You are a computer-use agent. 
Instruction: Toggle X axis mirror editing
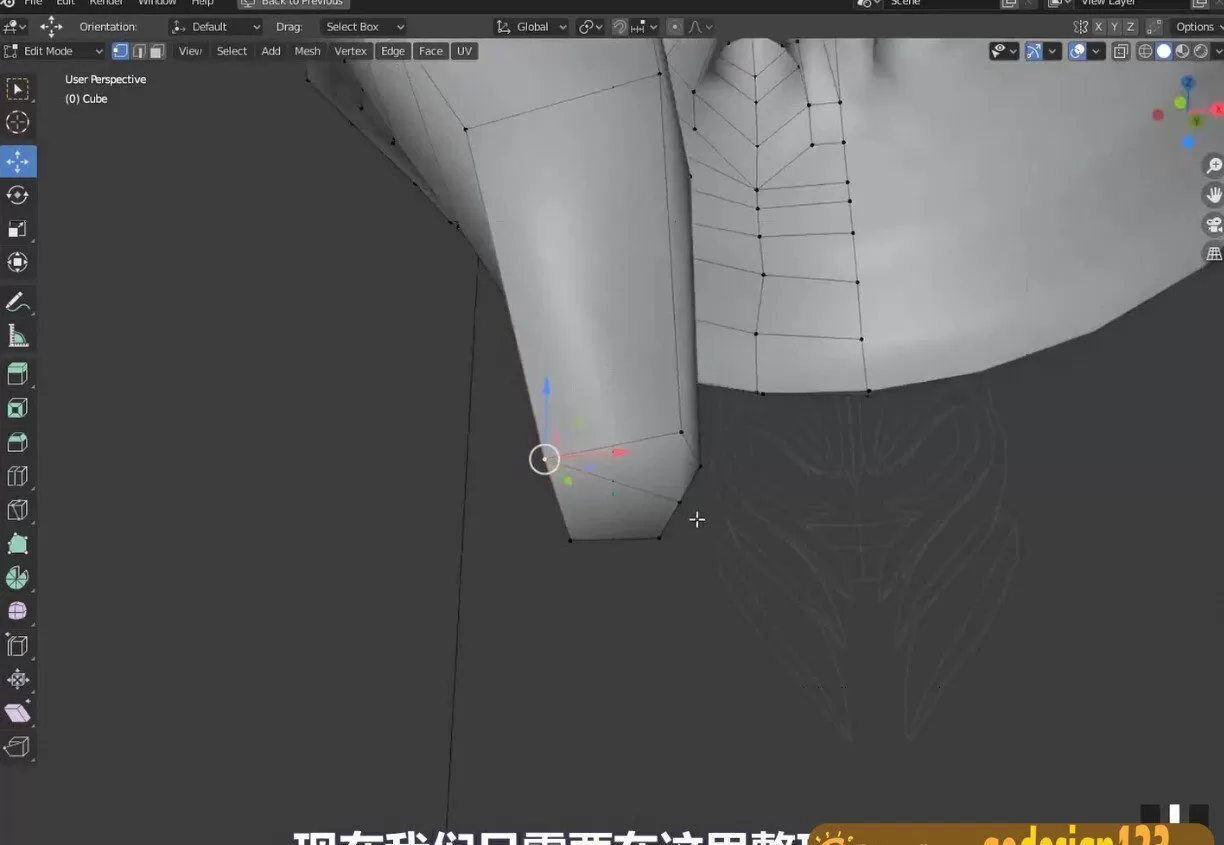coord(1097,26)
